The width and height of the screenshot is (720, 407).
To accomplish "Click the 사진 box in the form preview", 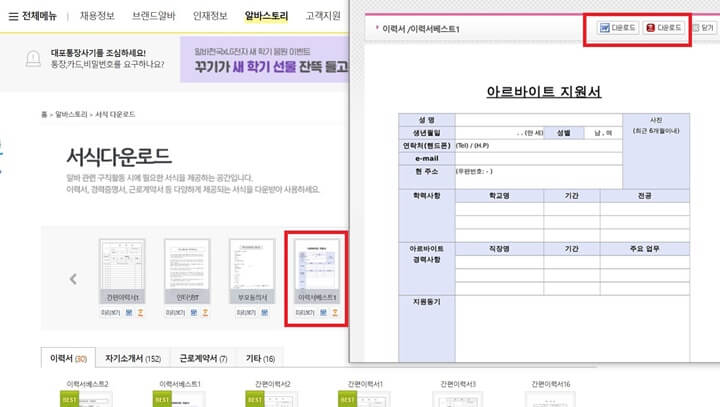I will click(656, 151).
